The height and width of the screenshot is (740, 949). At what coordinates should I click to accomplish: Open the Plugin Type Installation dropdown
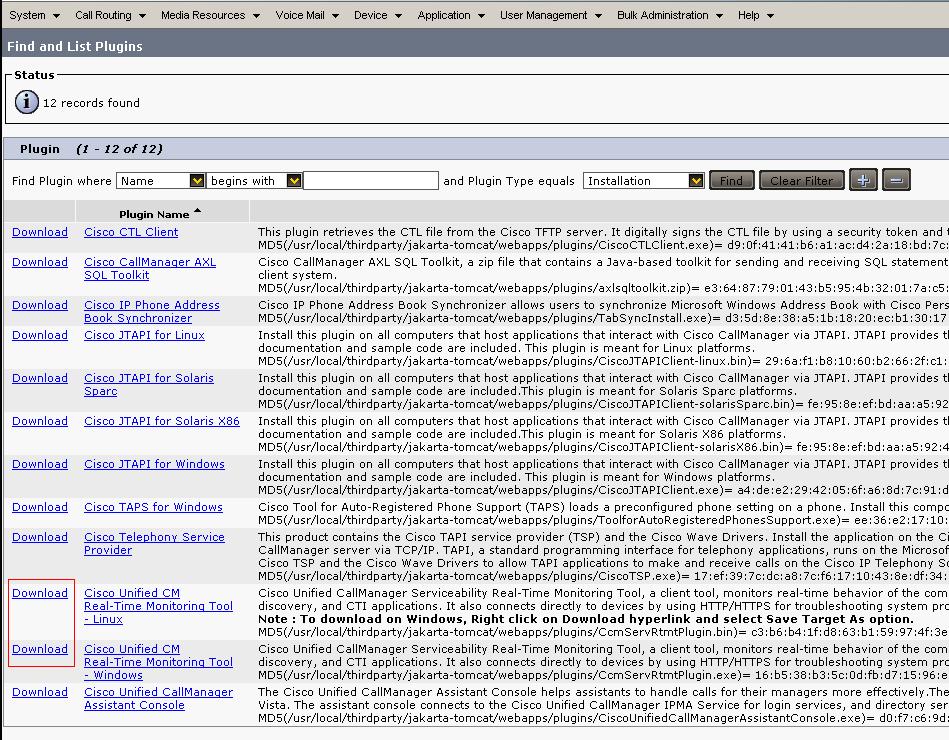click(643, 180)
